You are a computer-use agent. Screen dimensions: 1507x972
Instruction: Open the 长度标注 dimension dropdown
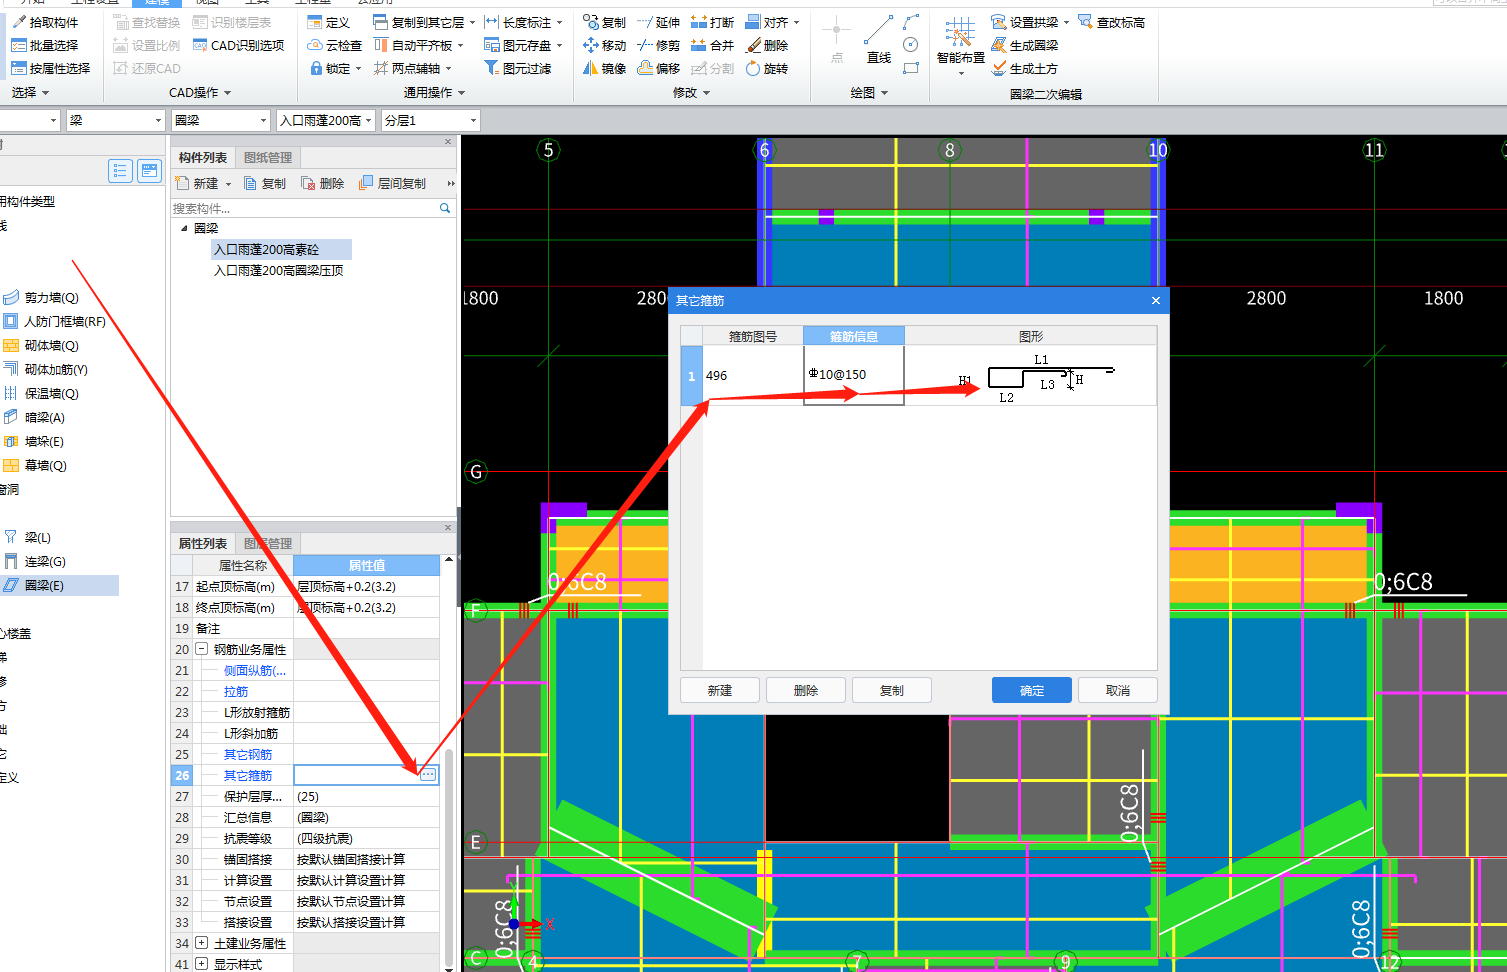pyautogui.click(x=559, y=22)
